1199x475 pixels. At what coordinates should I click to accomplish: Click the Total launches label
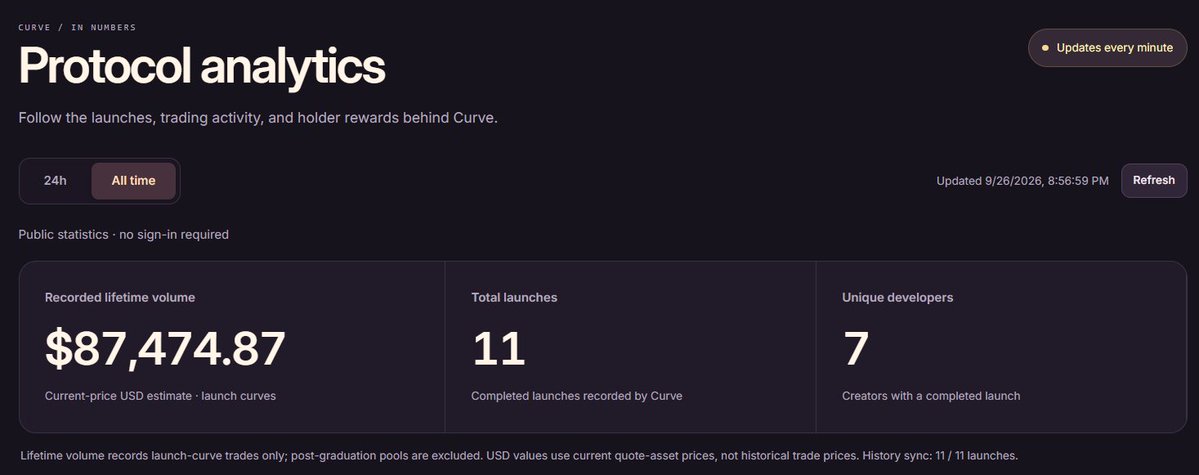coord(514,298)
